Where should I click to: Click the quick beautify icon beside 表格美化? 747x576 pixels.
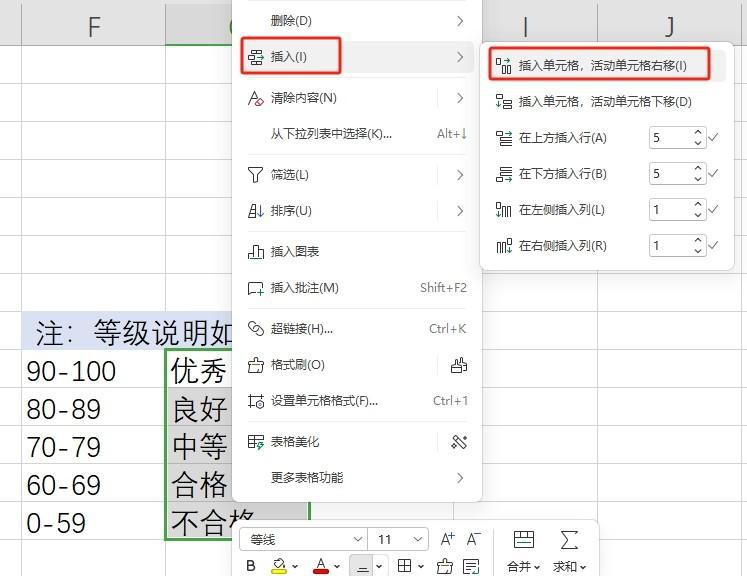click(459, 442)
